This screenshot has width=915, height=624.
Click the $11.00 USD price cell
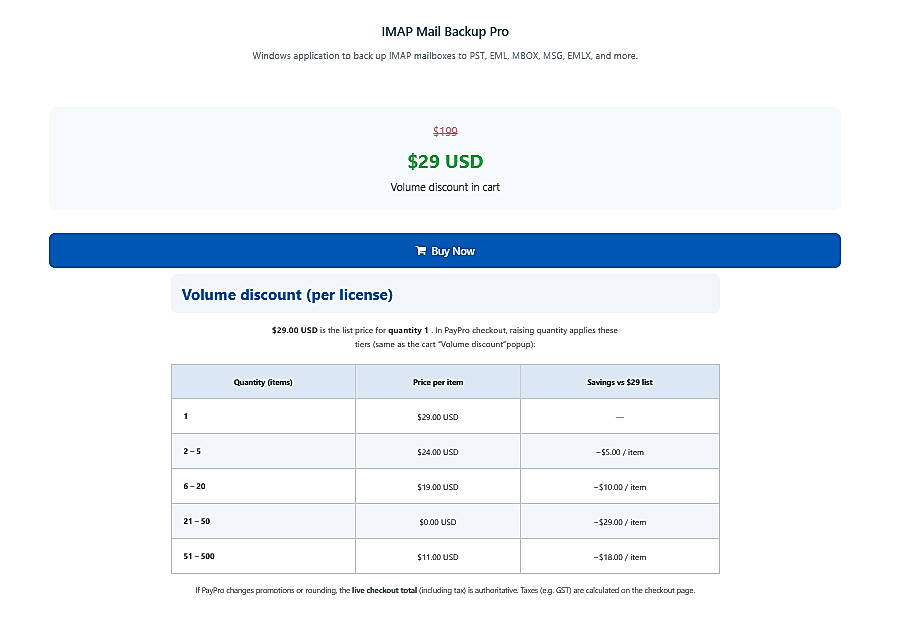tap(438, 556)
